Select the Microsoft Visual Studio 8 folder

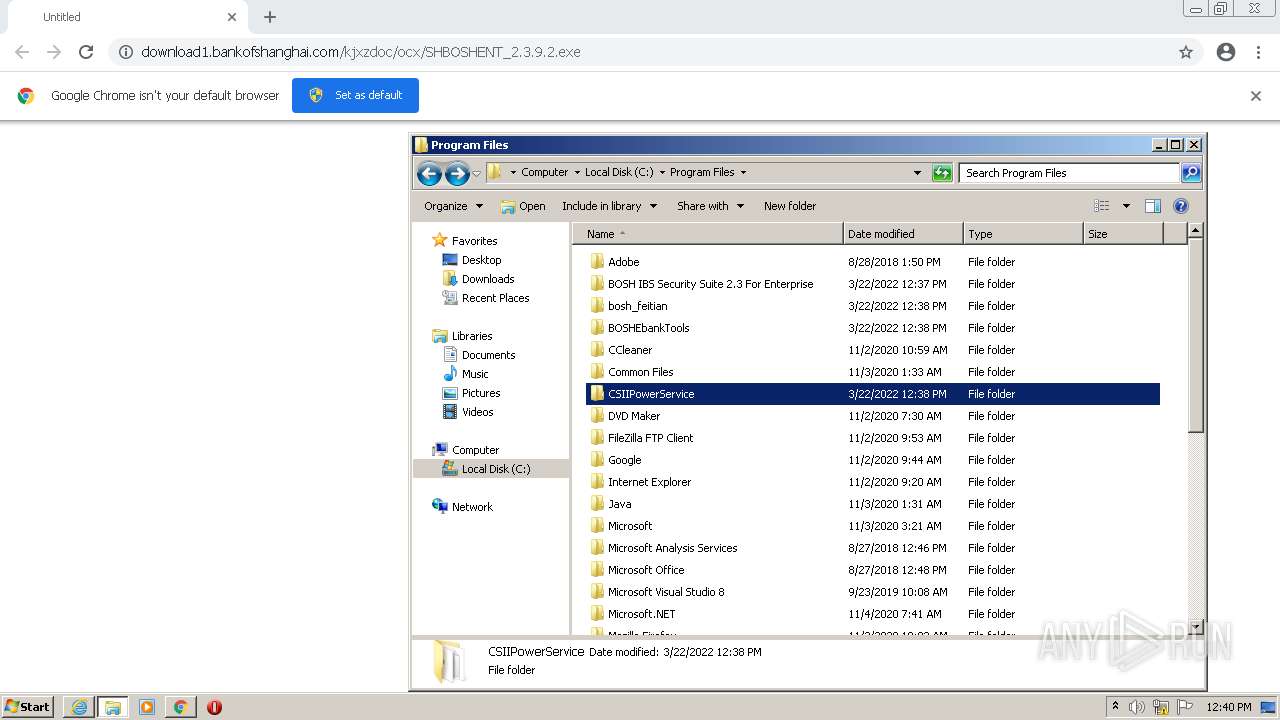[x=873, y=592]
